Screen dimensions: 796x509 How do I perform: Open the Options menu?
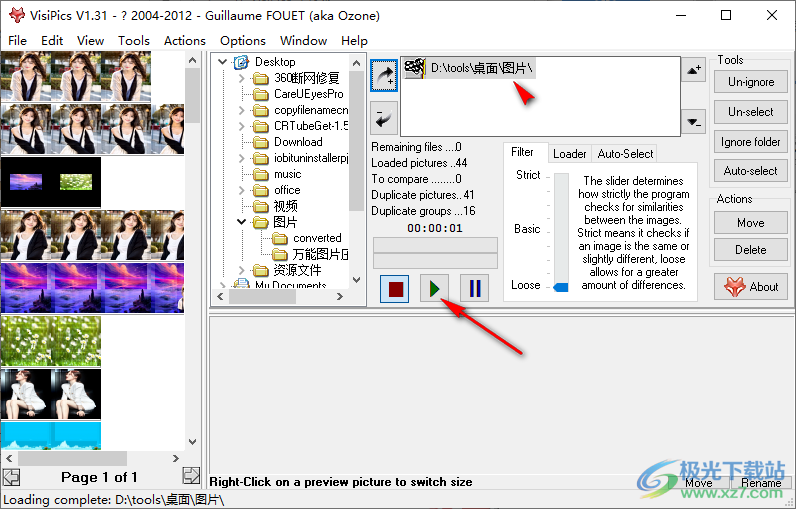pyautogui.click(x=243, y=41)
